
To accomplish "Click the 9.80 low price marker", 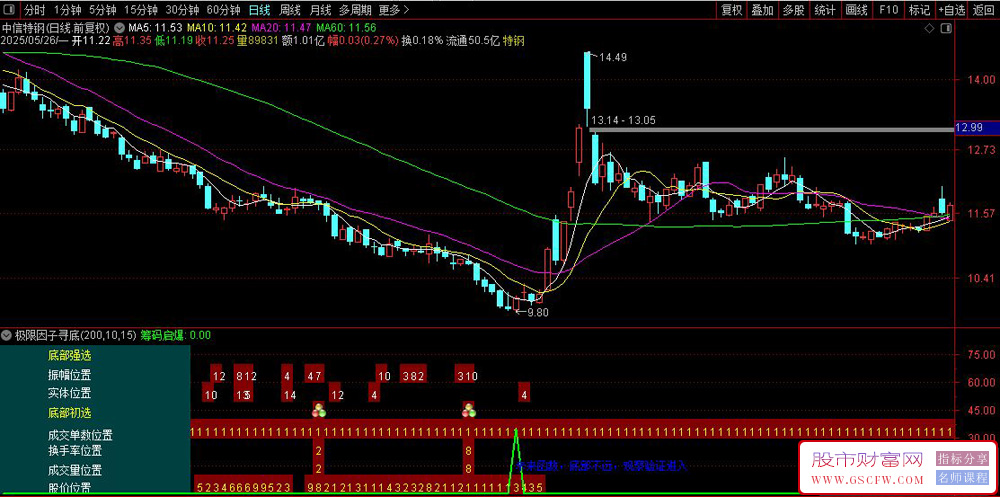I will (x=537, y=312).
